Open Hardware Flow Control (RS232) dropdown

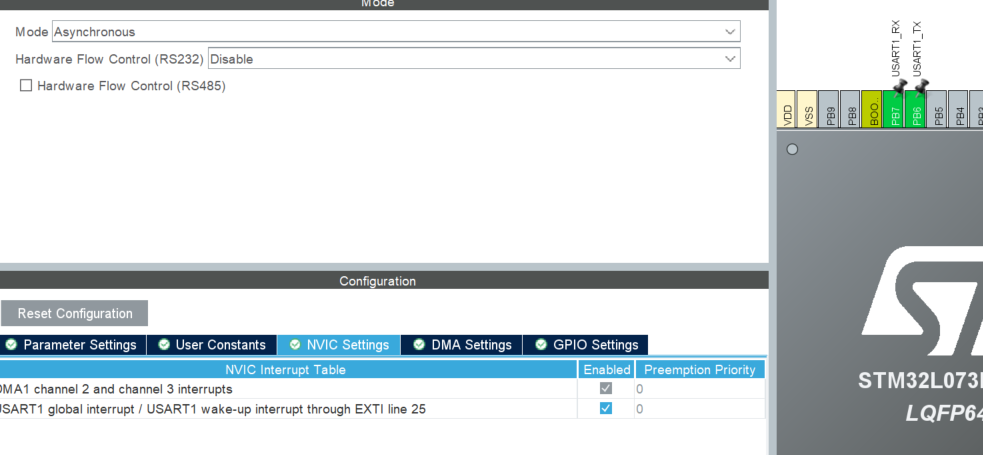[x=474, y=59]
